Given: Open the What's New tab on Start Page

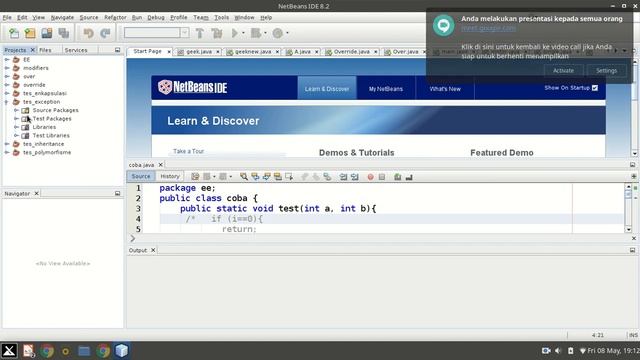Looking at the screenshot, I should tap(445, 89).
